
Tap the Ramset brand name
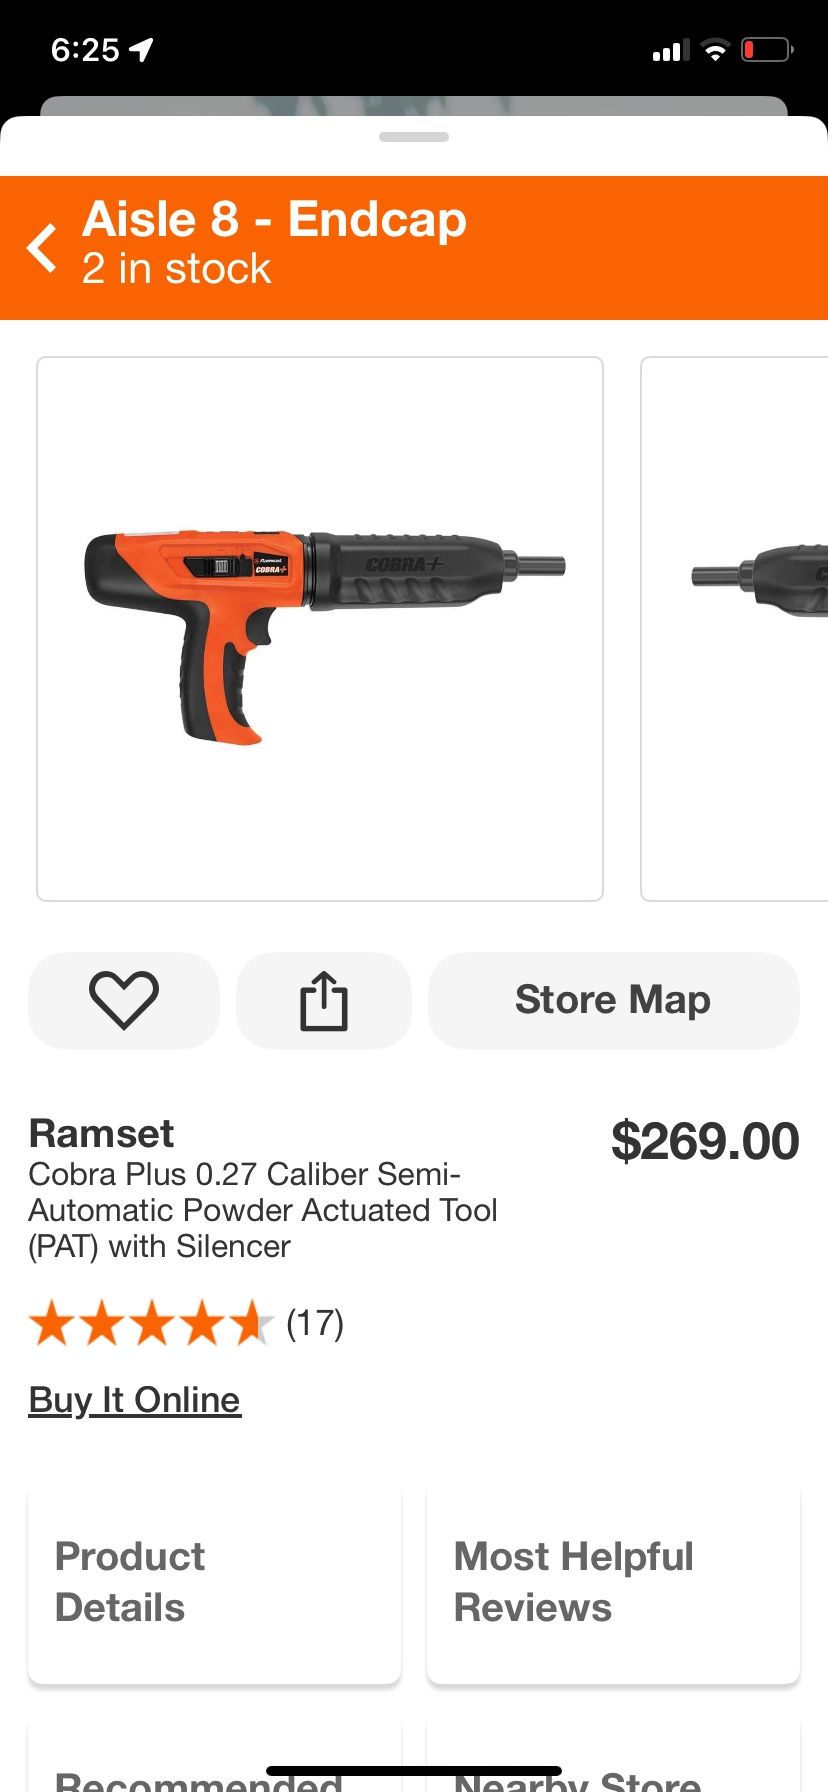pos(100,1133)
